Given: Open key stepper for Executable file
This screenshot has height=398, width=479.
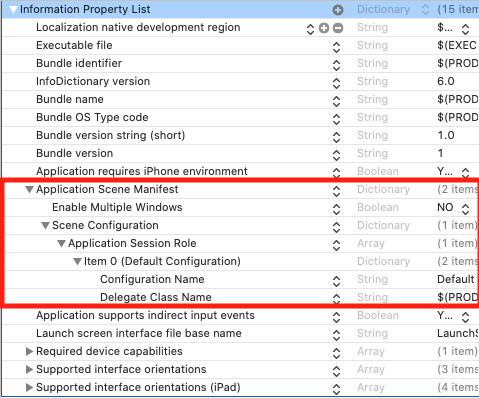Looking at the screenshot, I should click(336, 47).
